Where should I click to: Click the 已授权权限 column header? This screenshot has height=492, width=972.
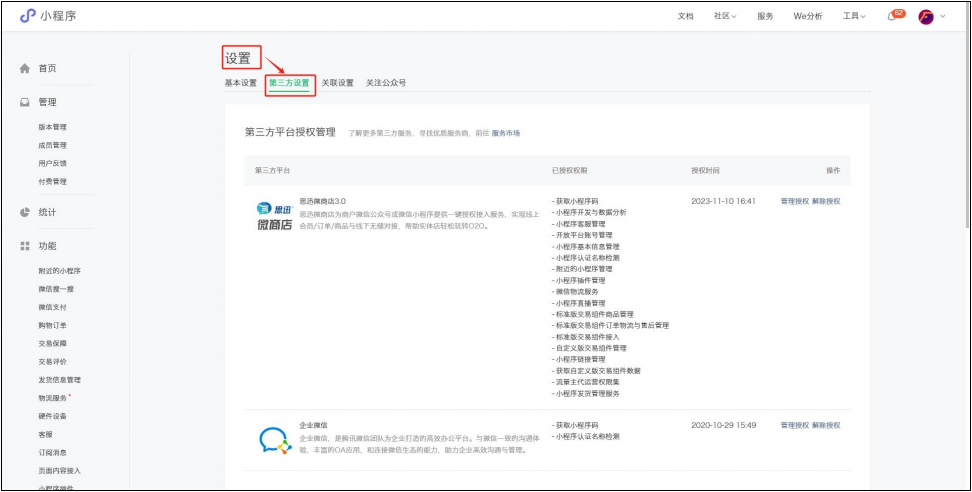point(569,170)
